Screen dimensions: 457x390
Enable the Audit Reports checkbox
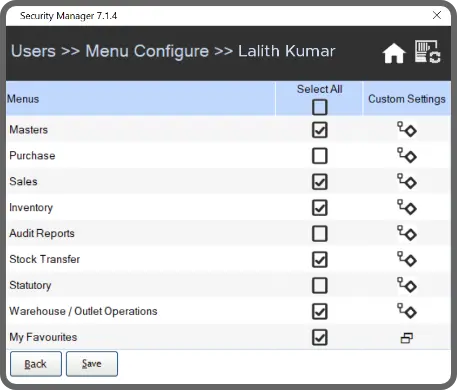(320, 233)
